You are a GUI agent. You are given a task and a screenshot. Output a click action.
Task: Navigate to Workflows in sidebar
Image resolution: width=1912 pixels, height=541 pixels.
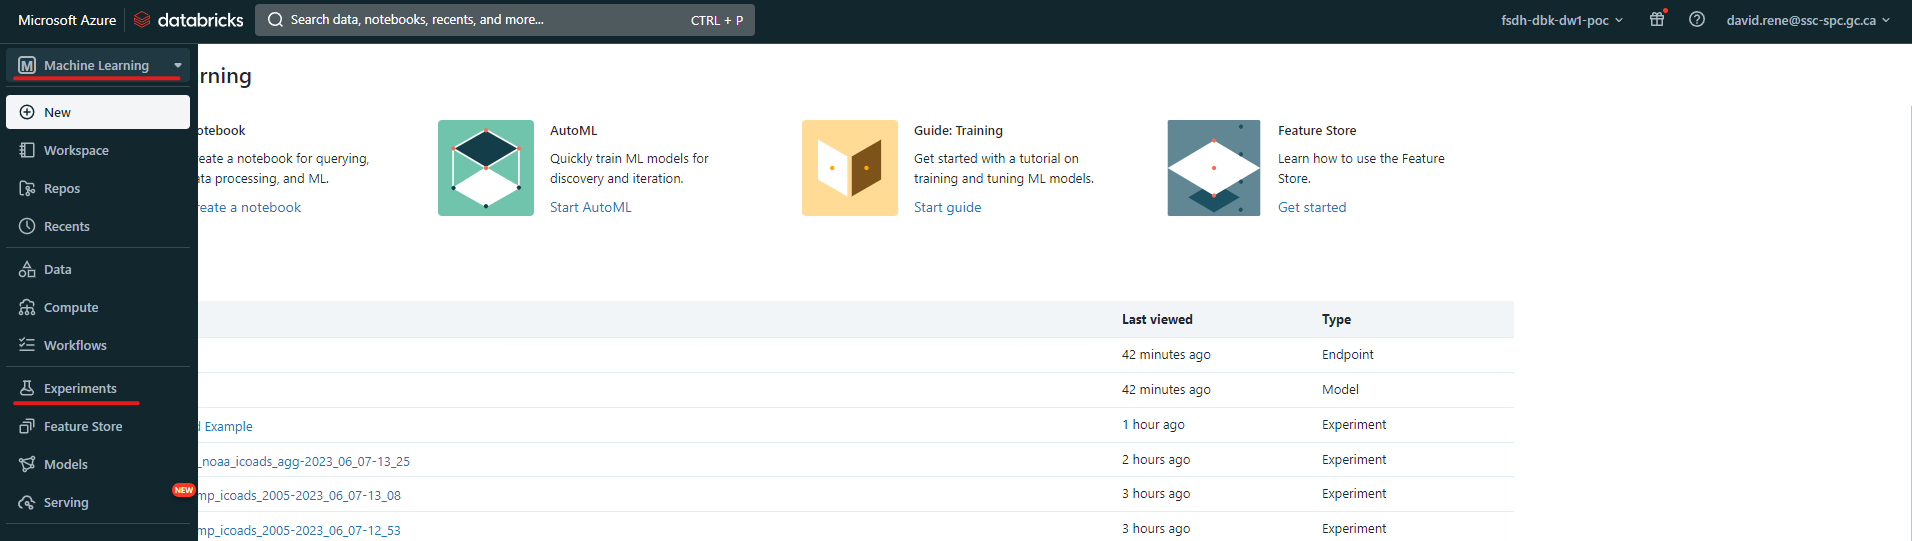tap(75, 346)
